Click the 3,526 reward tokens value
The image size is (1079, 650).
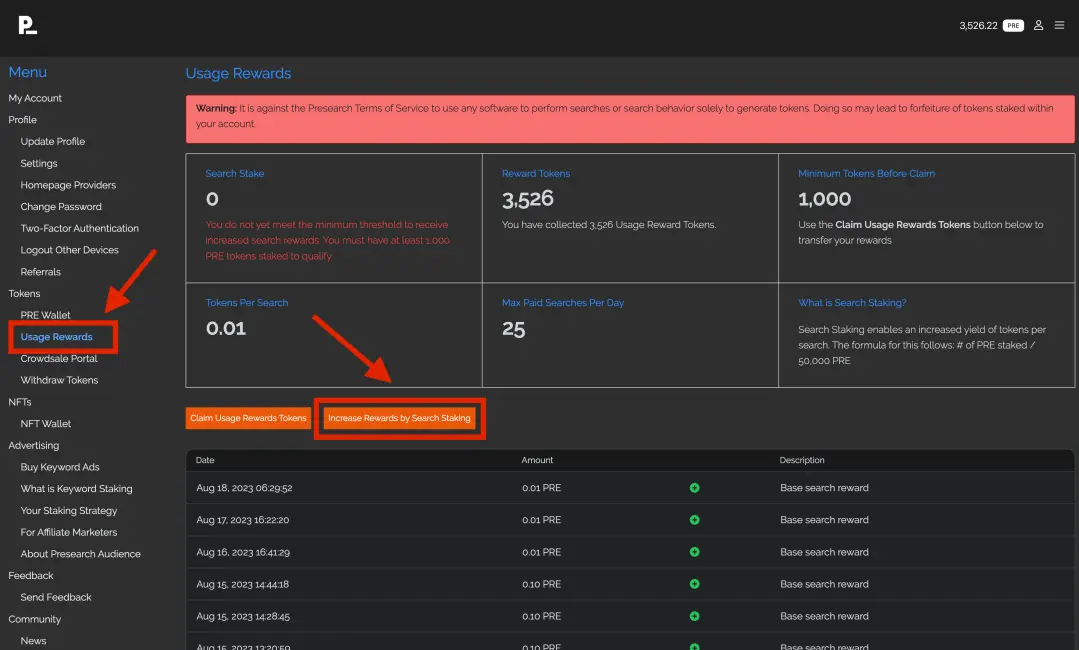coord(528,199)
